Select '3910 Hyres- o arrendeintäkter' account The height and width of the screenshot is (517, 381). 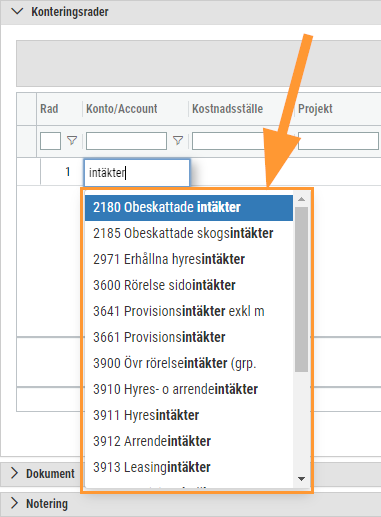click(x=189, y=389)
